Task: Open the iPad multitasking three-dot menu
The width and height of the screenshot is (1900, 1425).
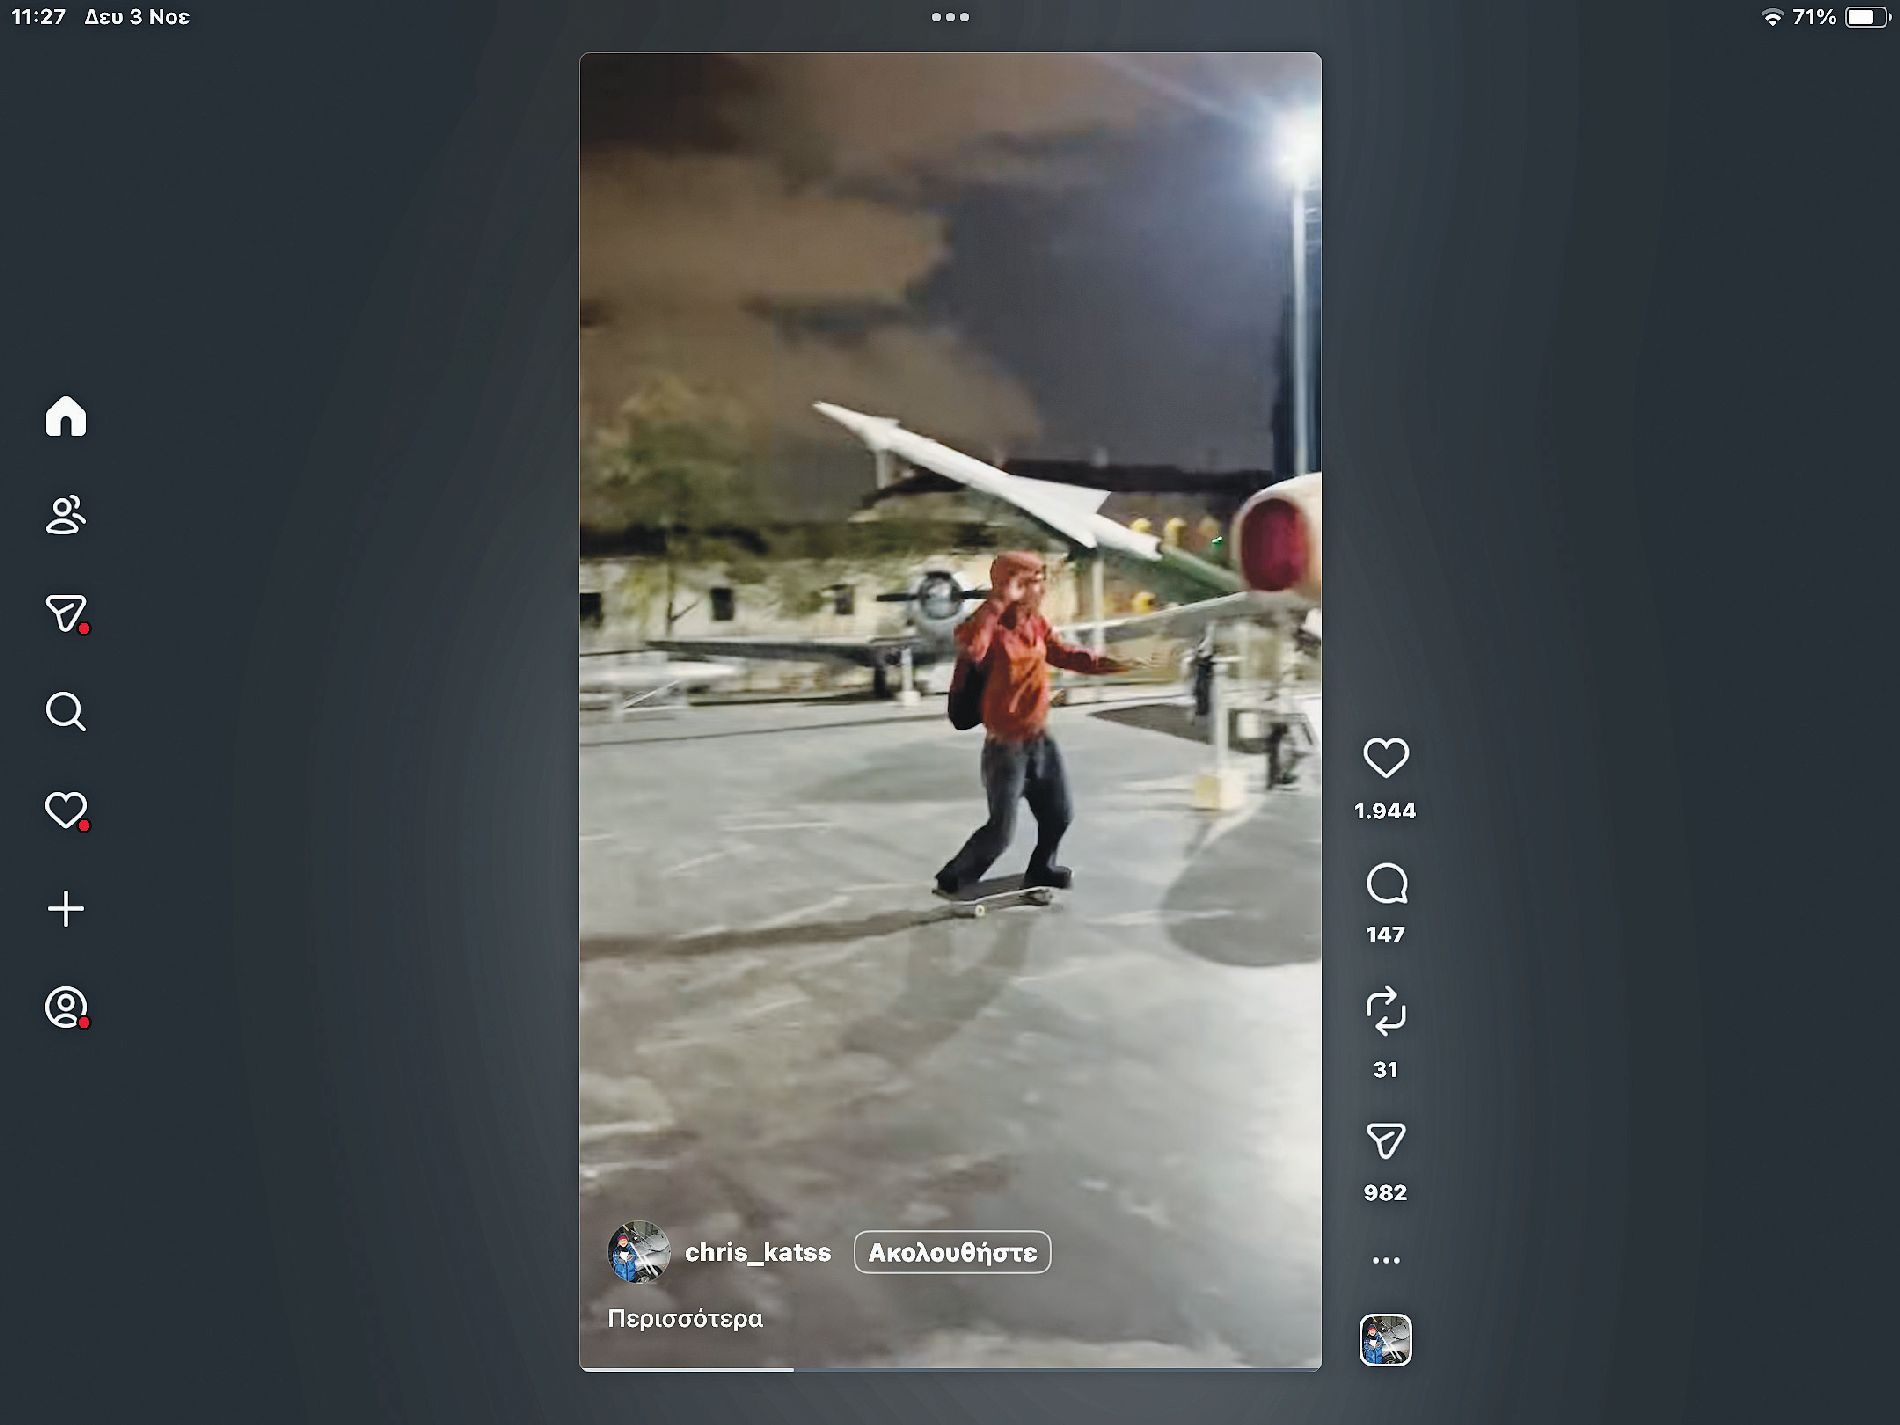Action: tap(950, 17)
